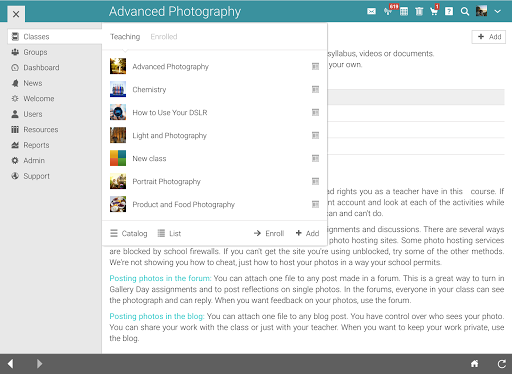Click list icon beside Chemistry
This screenshot has width=512, height=374.
pos(315,89)
